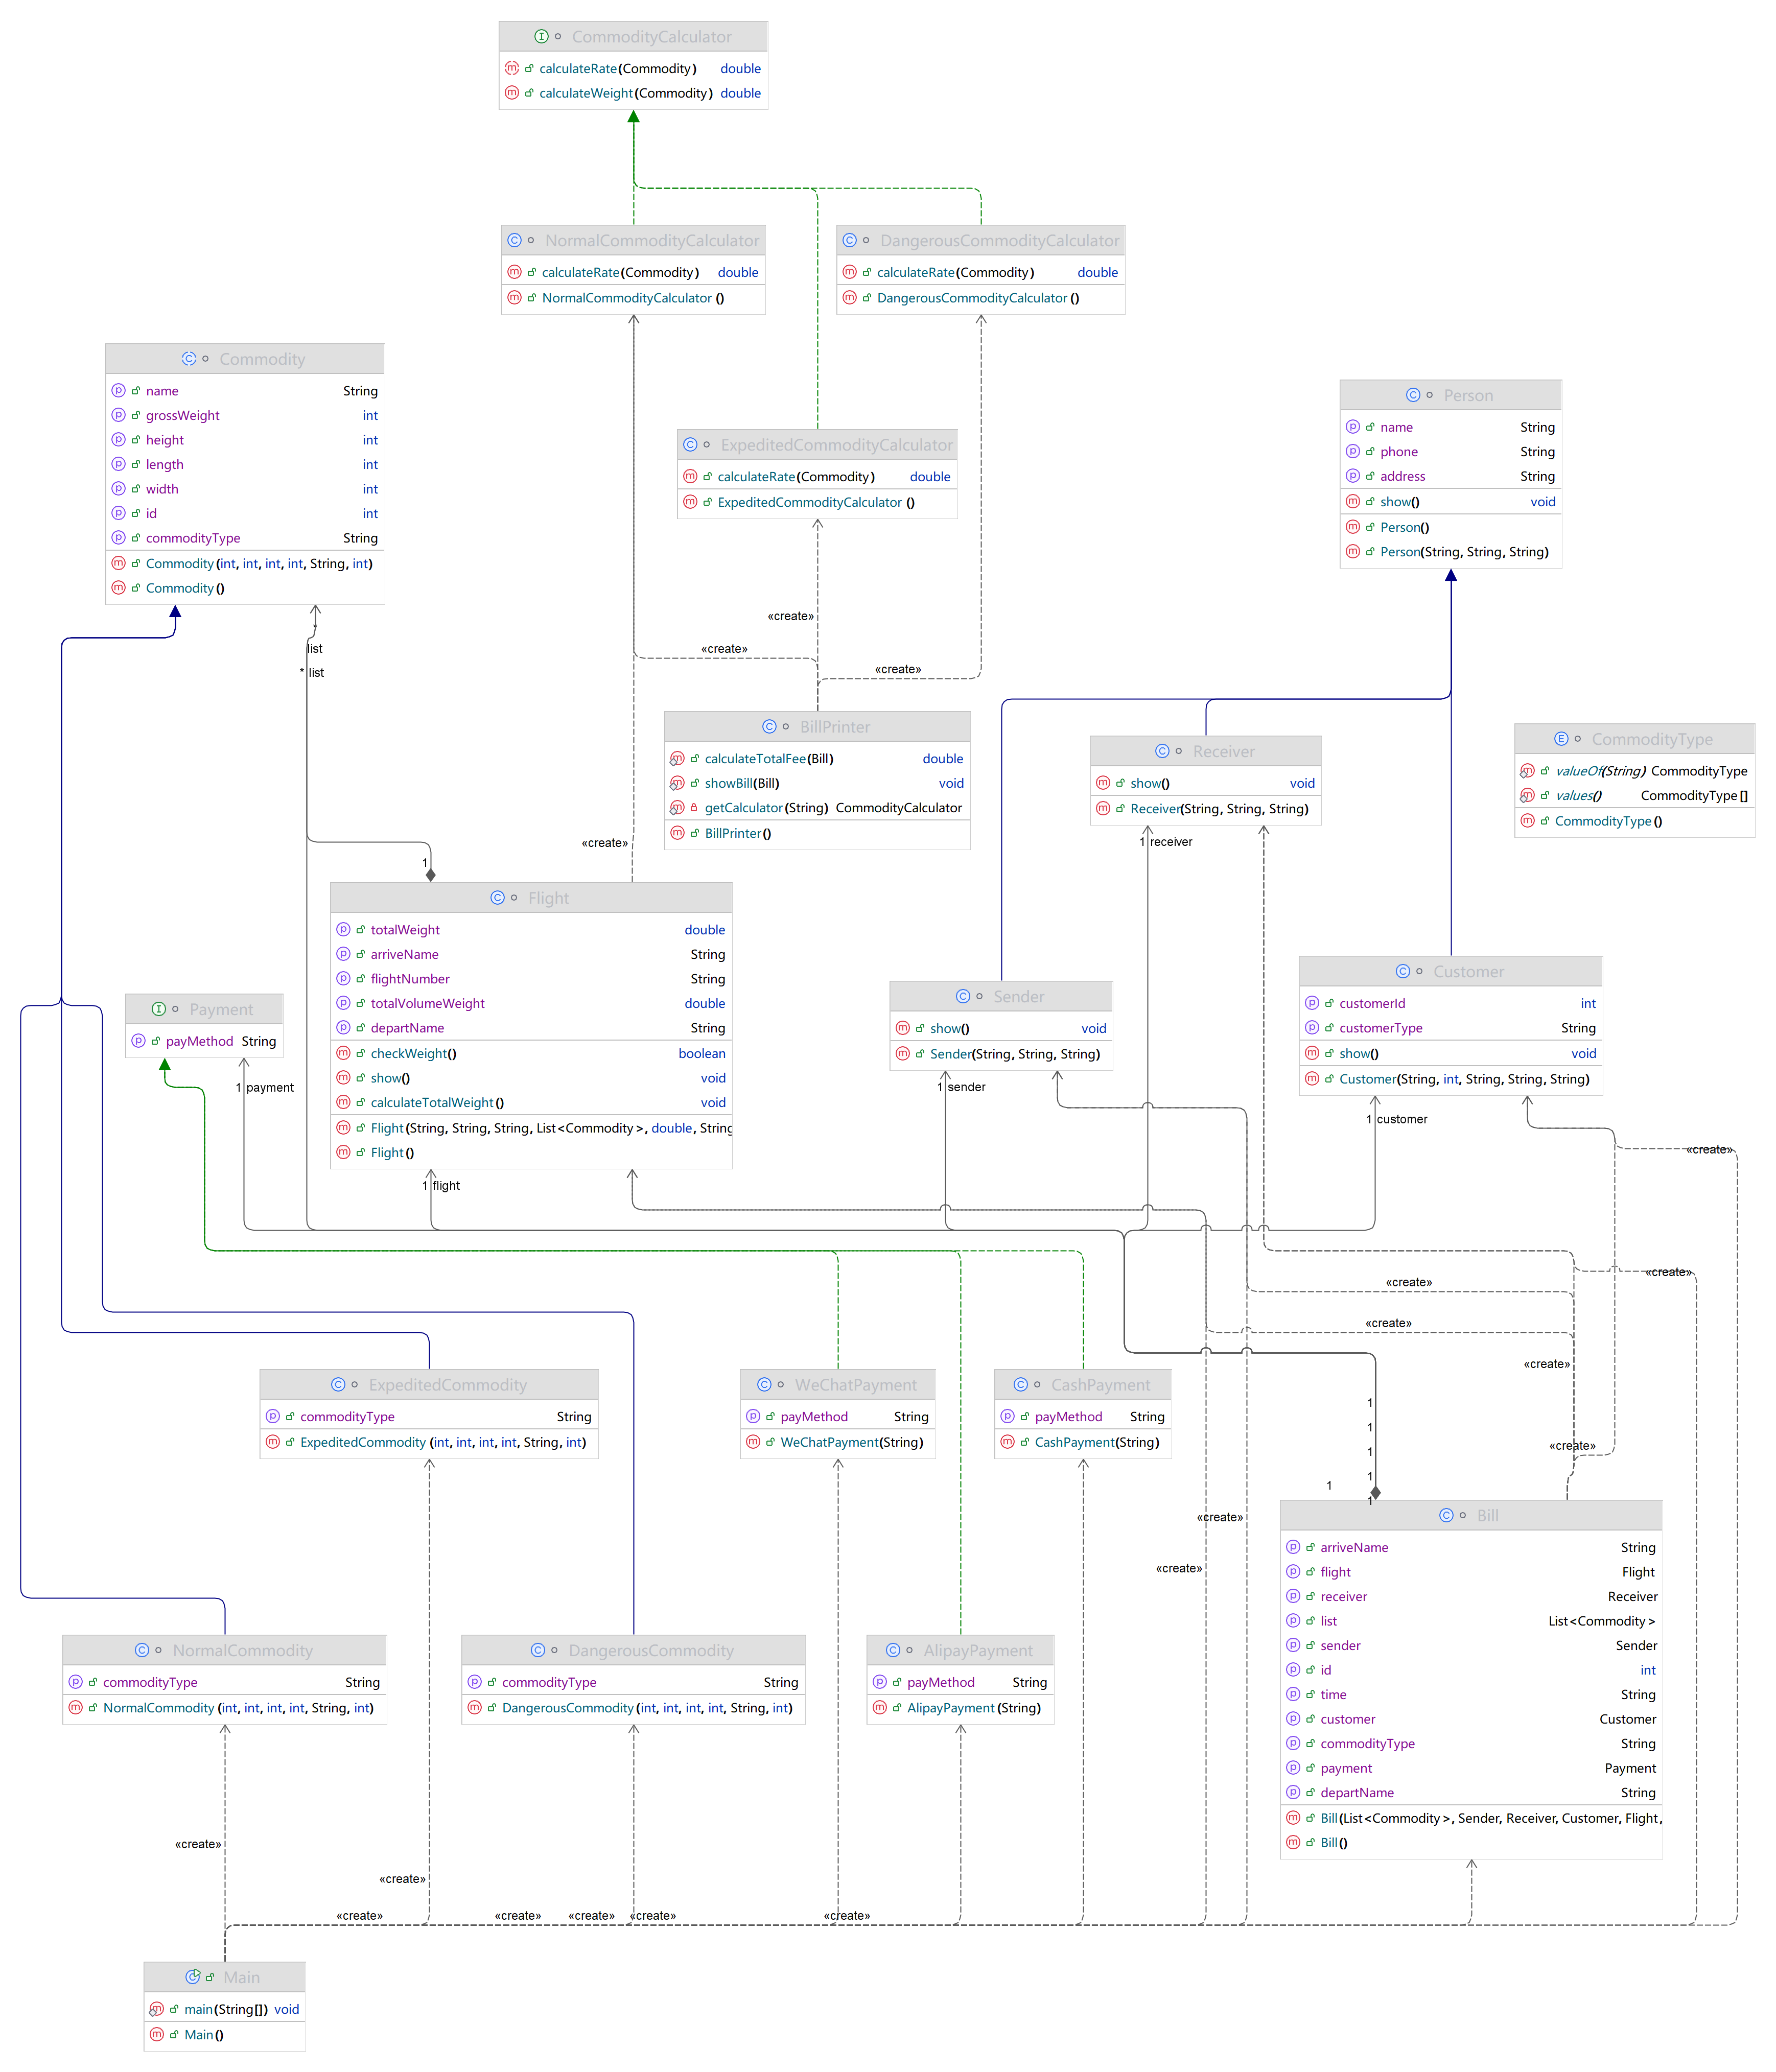Click property icon beside grossWeight field
The image size is (1776, 2072).
[x=118, y=415]
